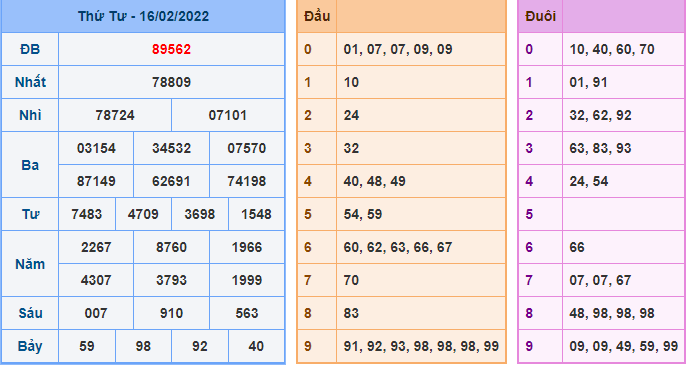This screenshot has height=365, width=686.
Task: Select the date header Thứ Tư - 16/02/2022
Action: tap(144, 16)
